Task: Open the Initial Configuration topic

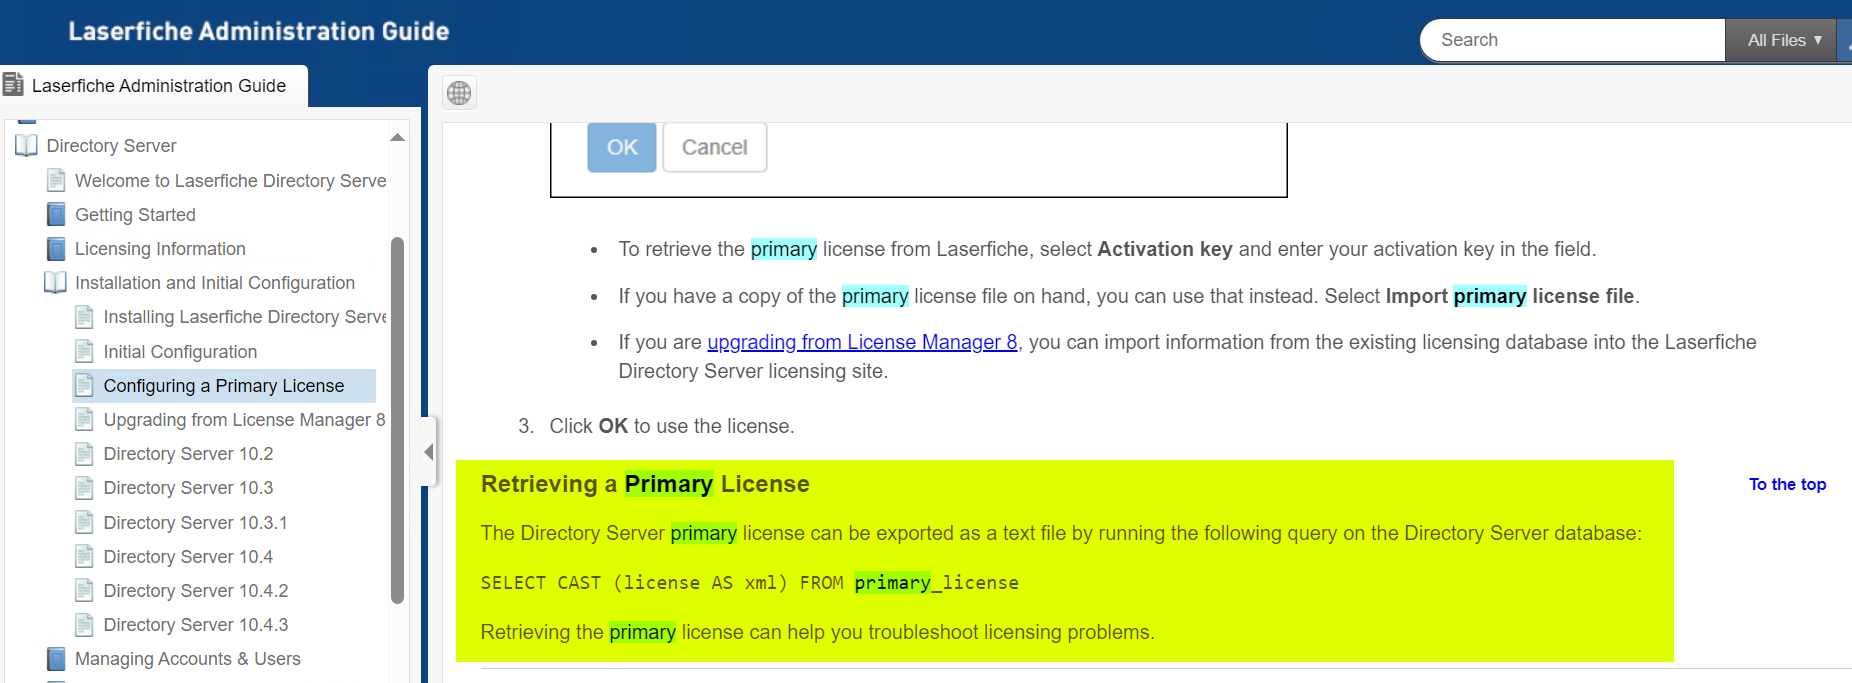Action: (180, 352)
